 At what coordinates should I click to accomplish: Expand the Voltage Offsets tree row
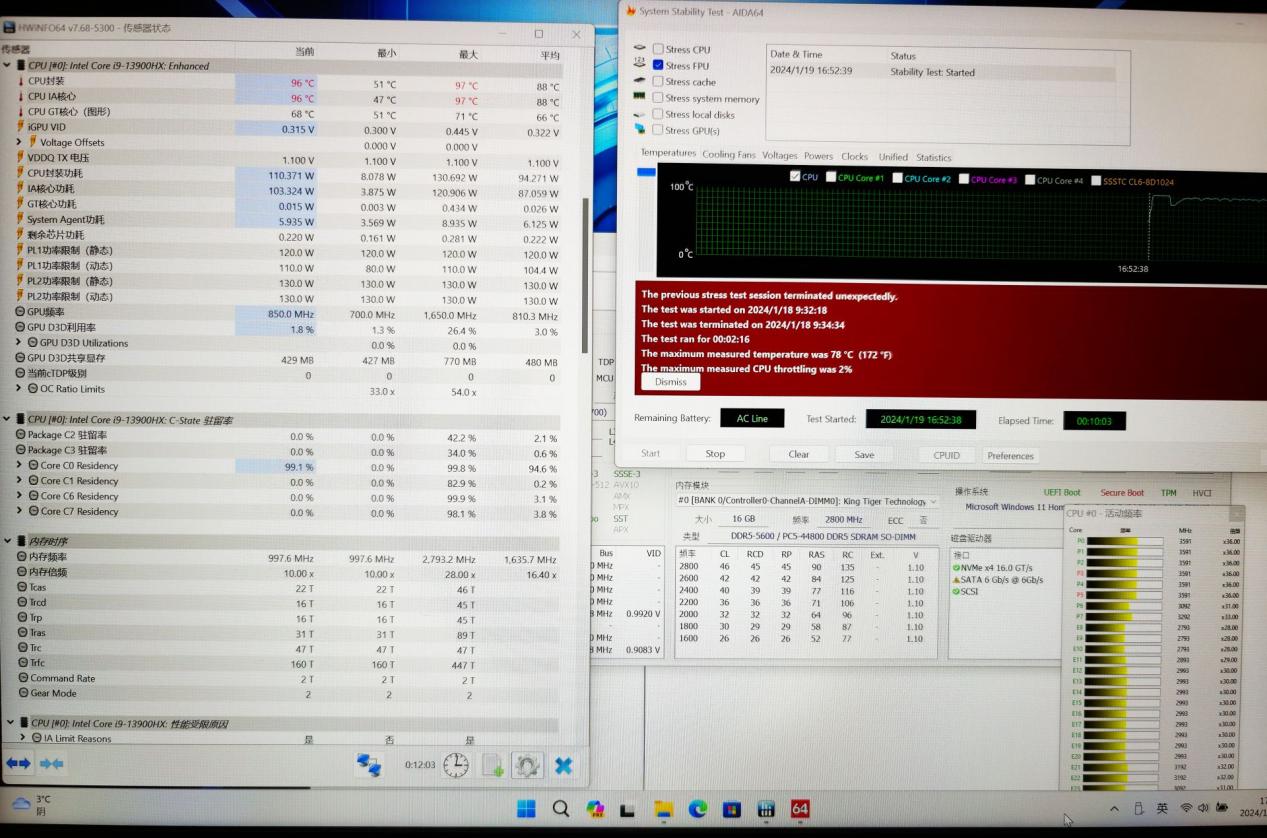click(x=19, y=142)
